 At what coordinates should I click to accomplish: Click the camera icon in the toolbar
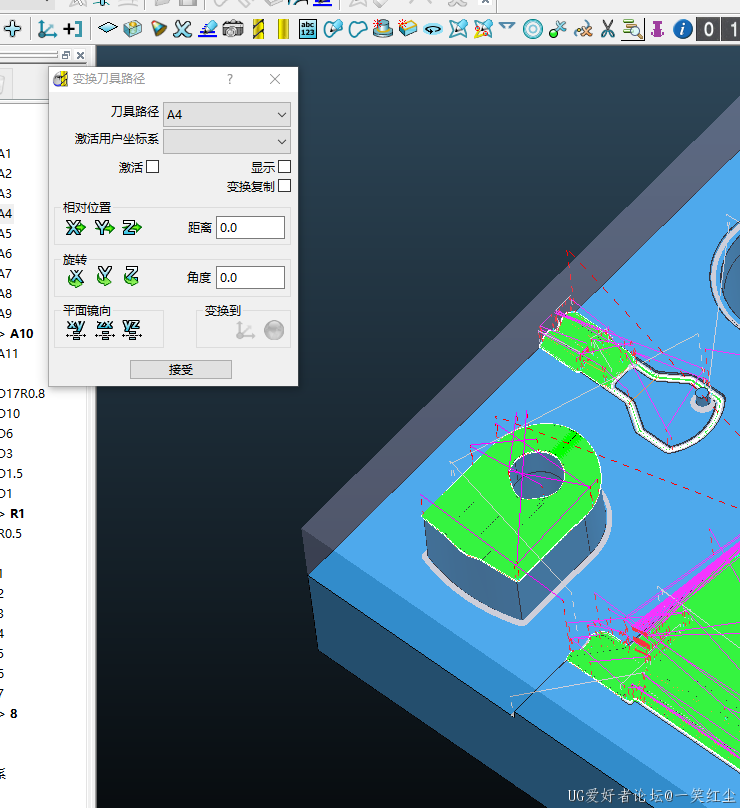pyautogui.click(x=233, y=29)
